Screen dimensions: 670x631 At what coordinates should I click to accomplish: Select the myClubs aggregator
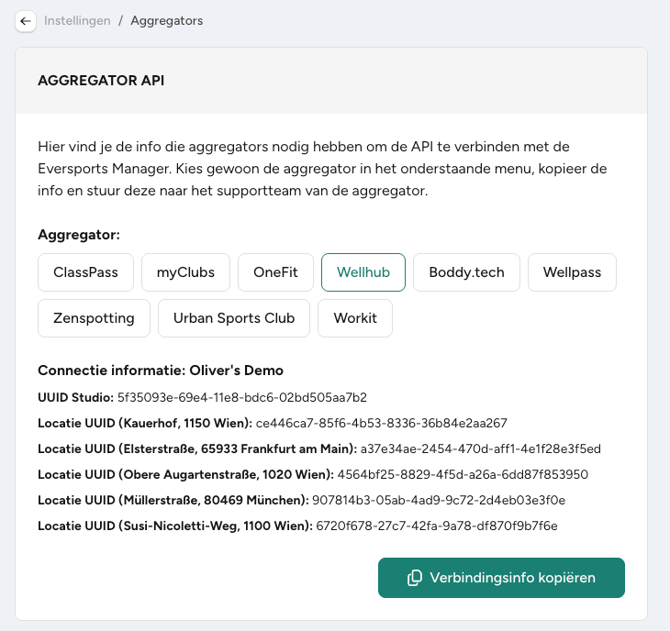[x=185, y=273]
